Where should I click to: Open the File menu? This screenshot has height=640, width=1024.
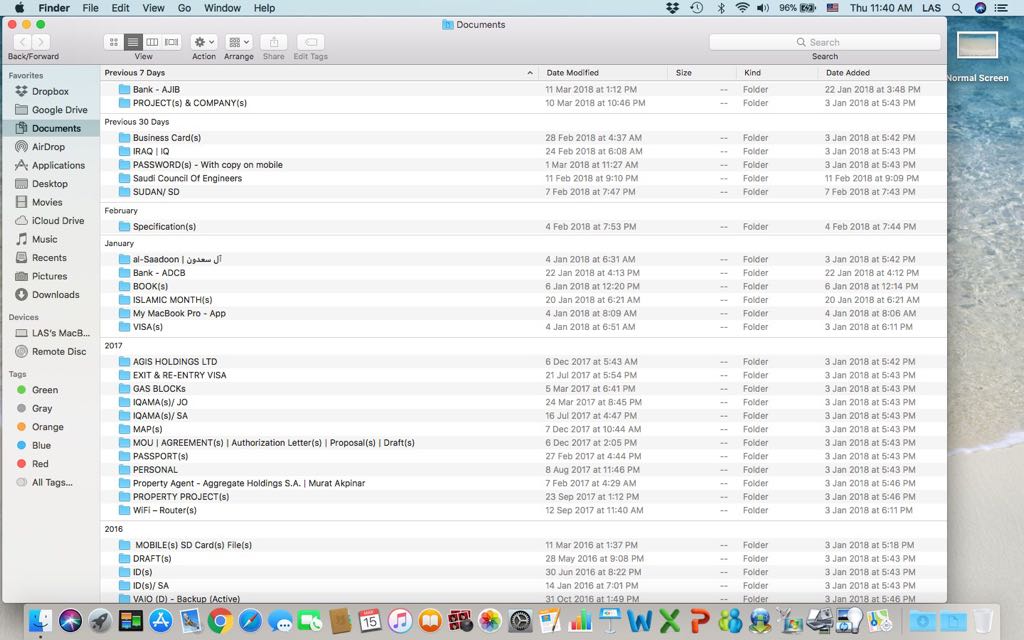(x=90, y=8)
